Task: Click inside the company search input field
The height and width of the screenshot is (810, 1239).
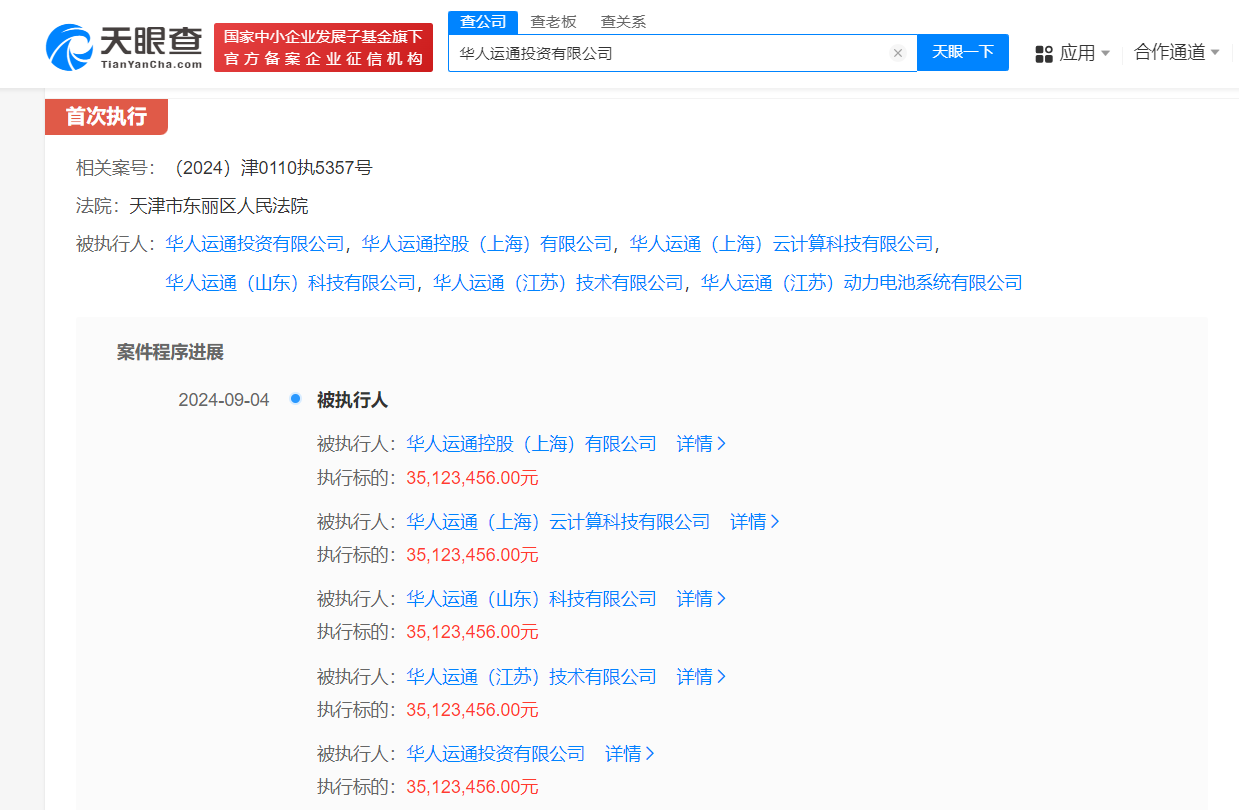Action: tap(670, 53)
